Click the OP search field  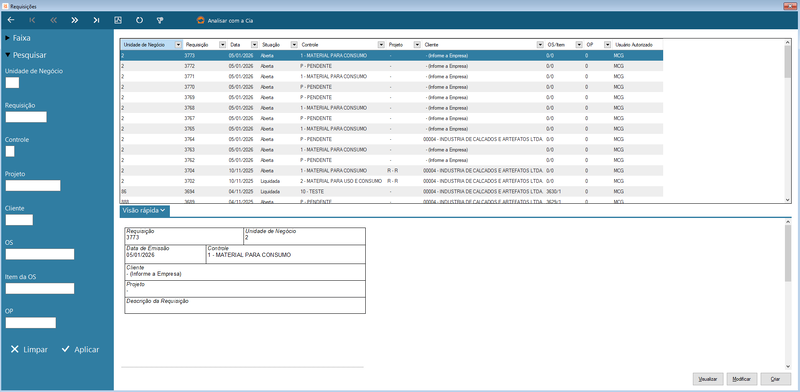pos(31,323)
